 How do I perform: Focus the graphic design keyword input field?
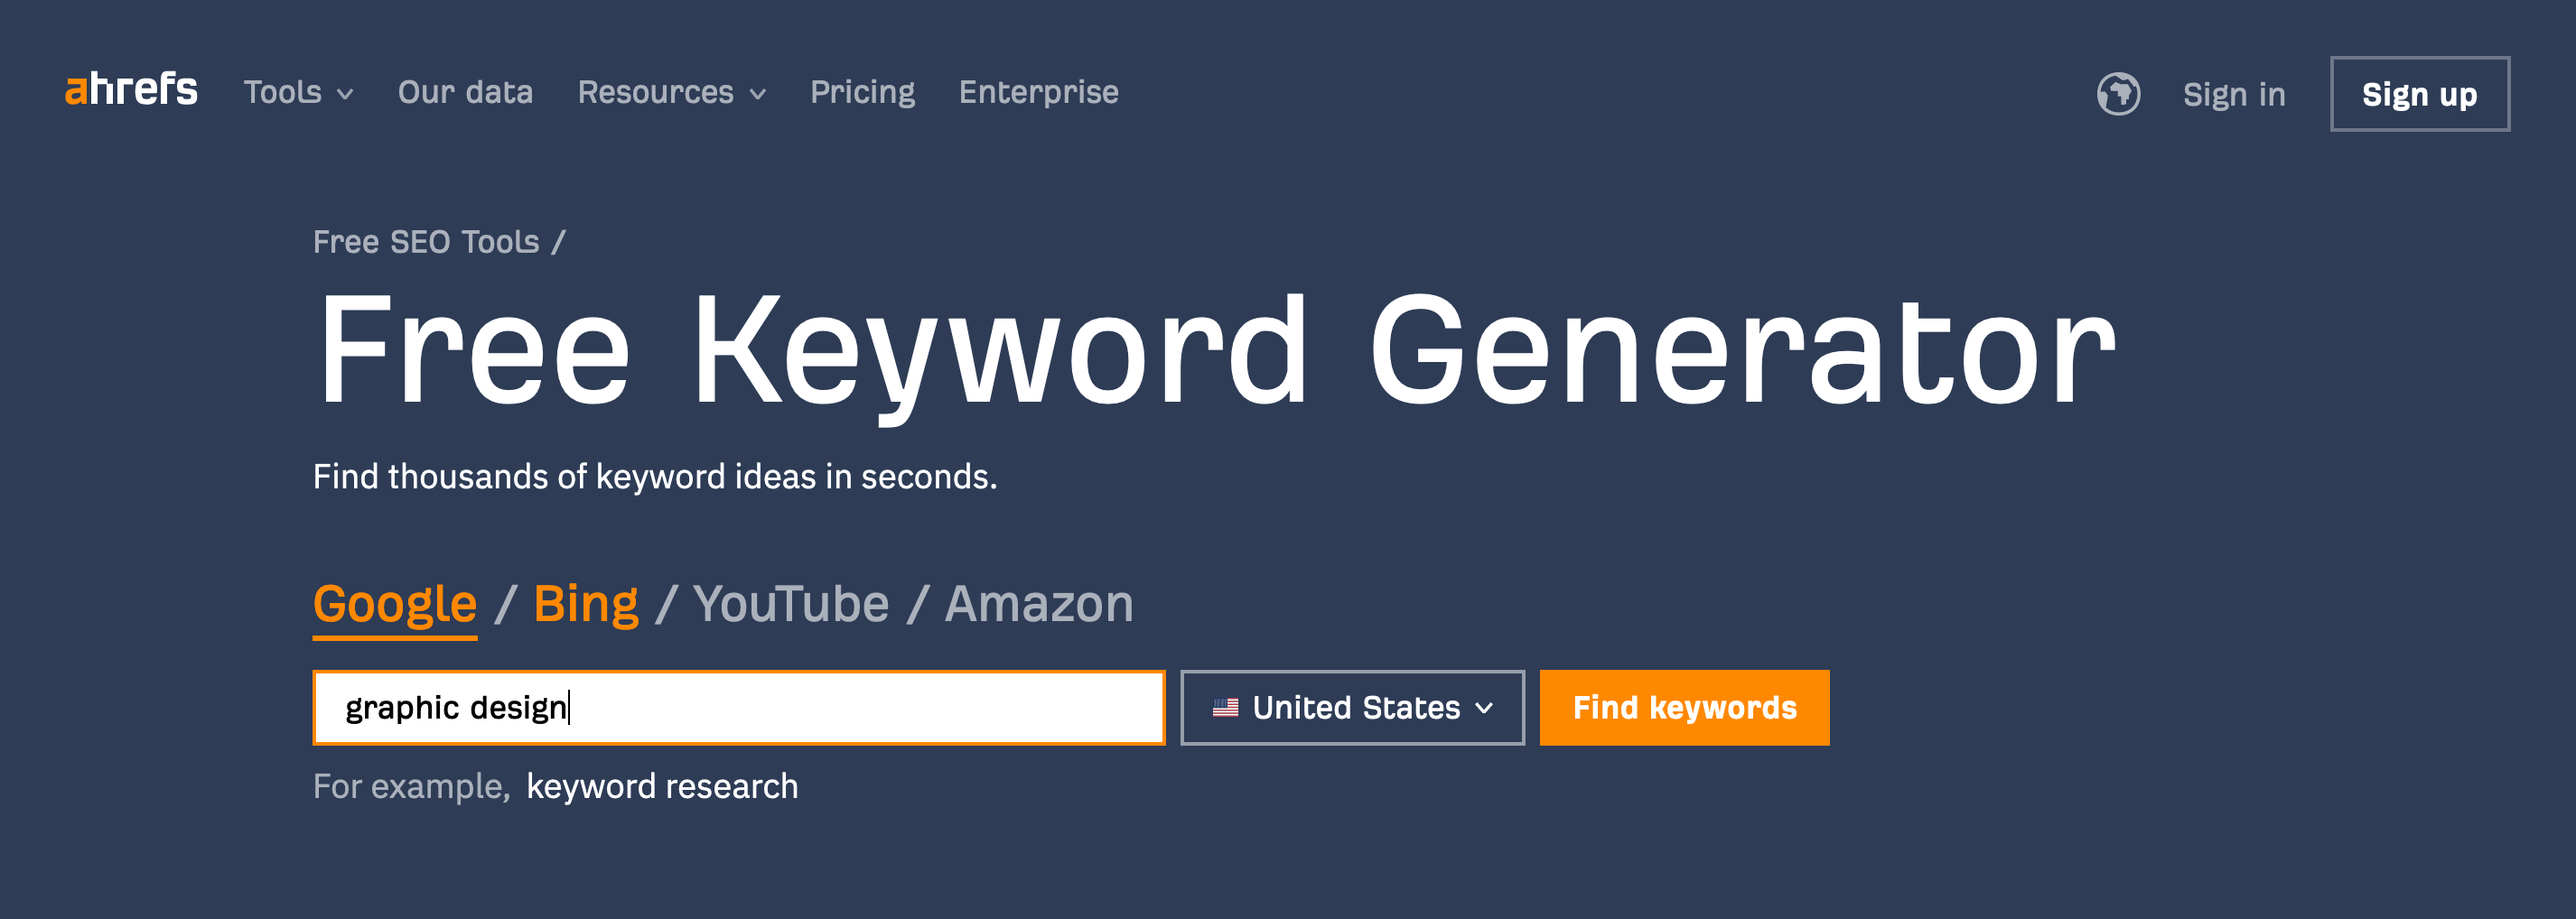point(739,708)
